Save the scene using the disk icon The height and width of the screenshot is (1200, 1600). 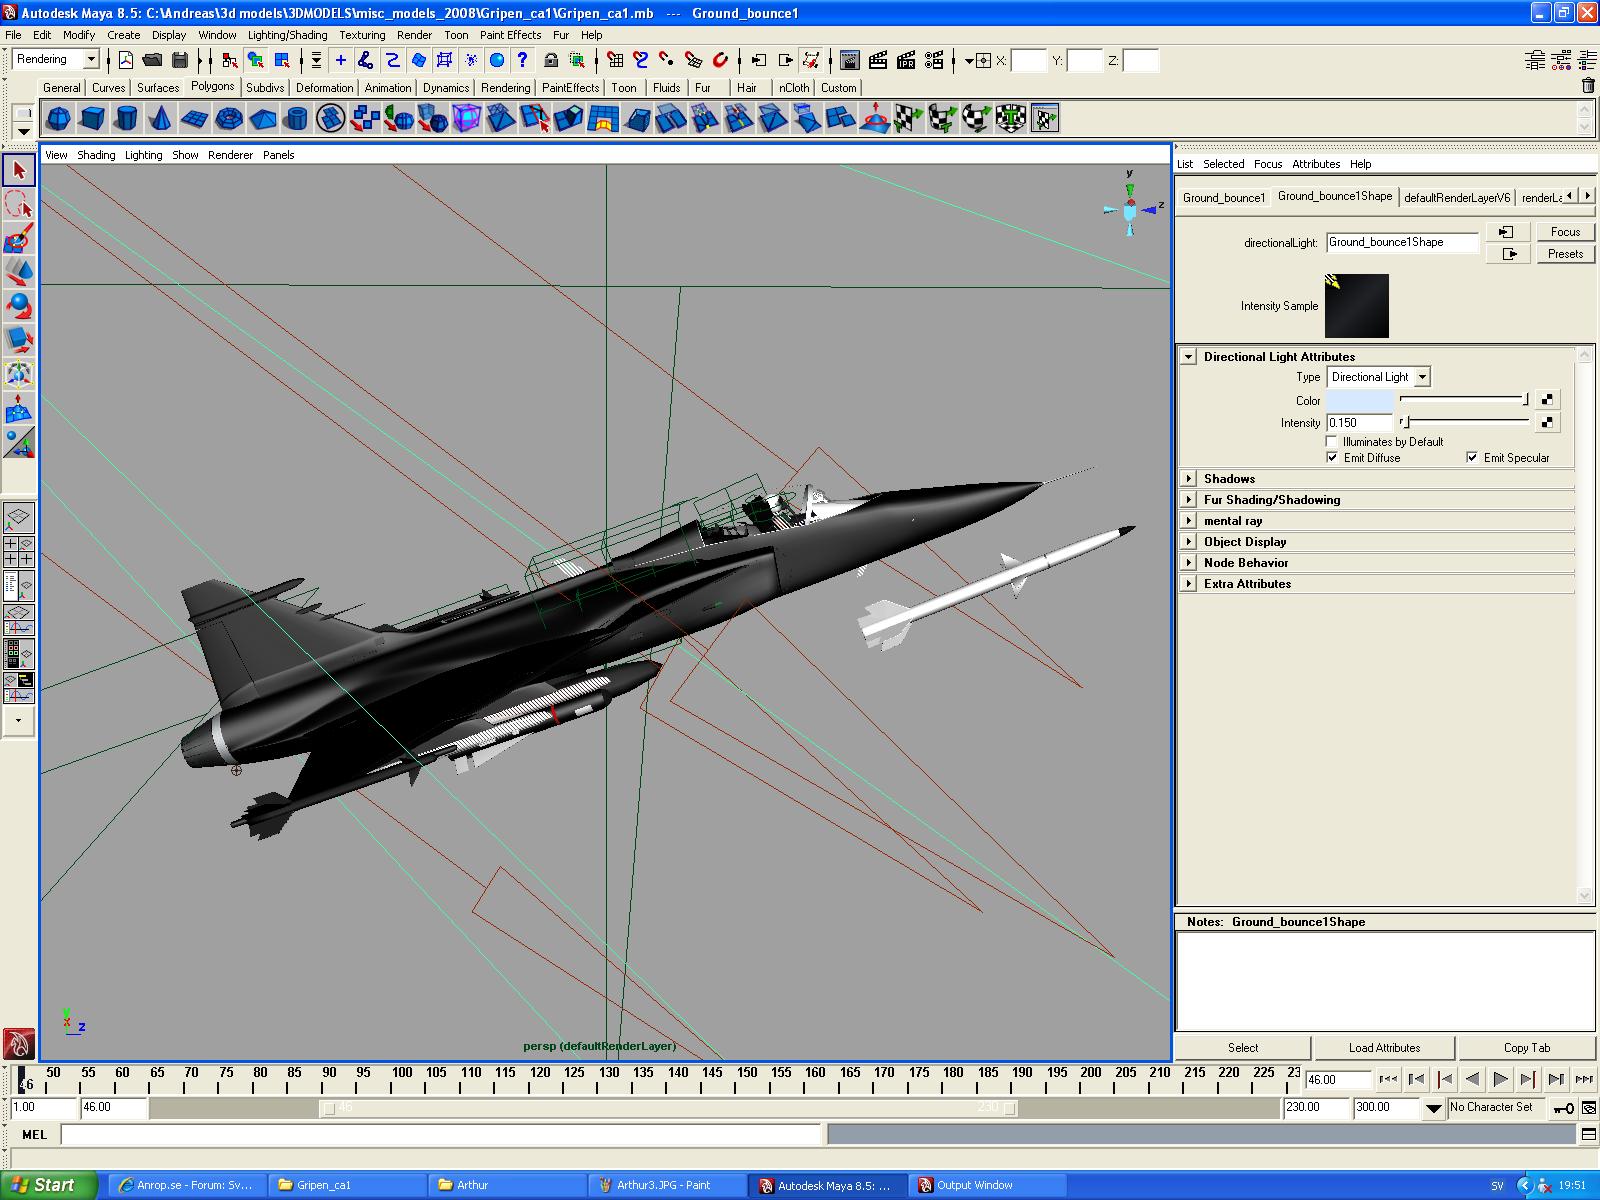click(180, 60)
